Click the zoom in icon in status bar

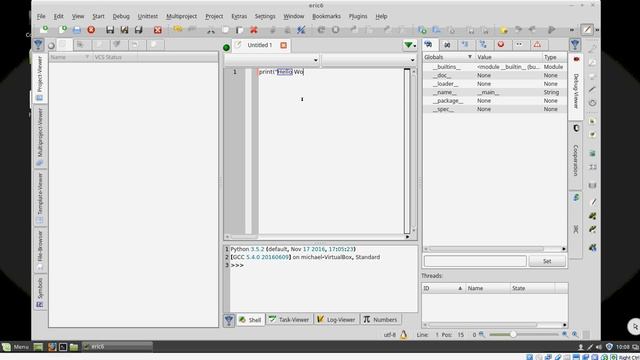click(565, 334)
